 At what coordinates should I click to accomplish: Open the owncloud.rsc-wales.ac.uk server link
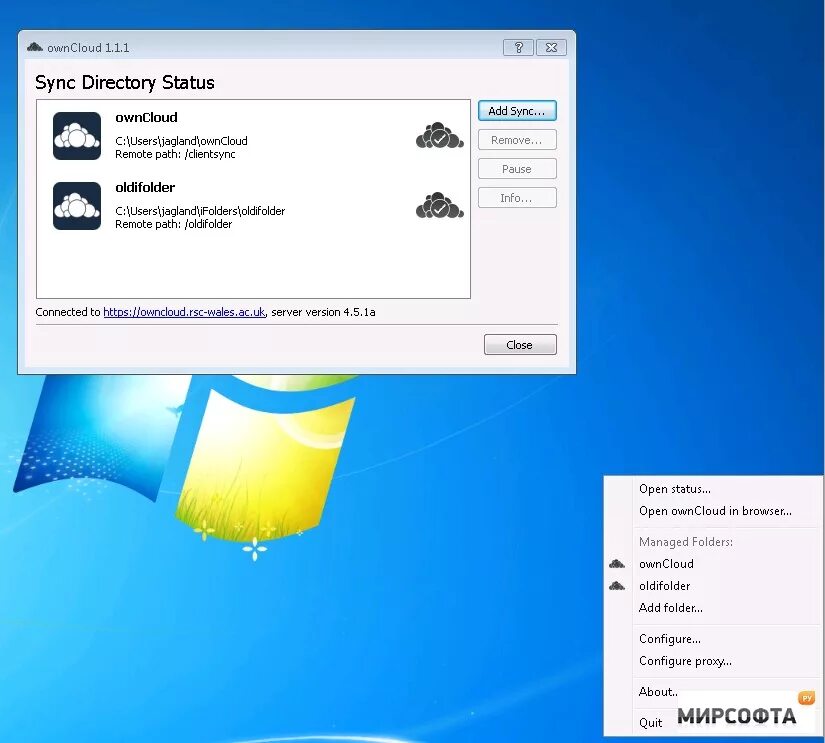184,312
